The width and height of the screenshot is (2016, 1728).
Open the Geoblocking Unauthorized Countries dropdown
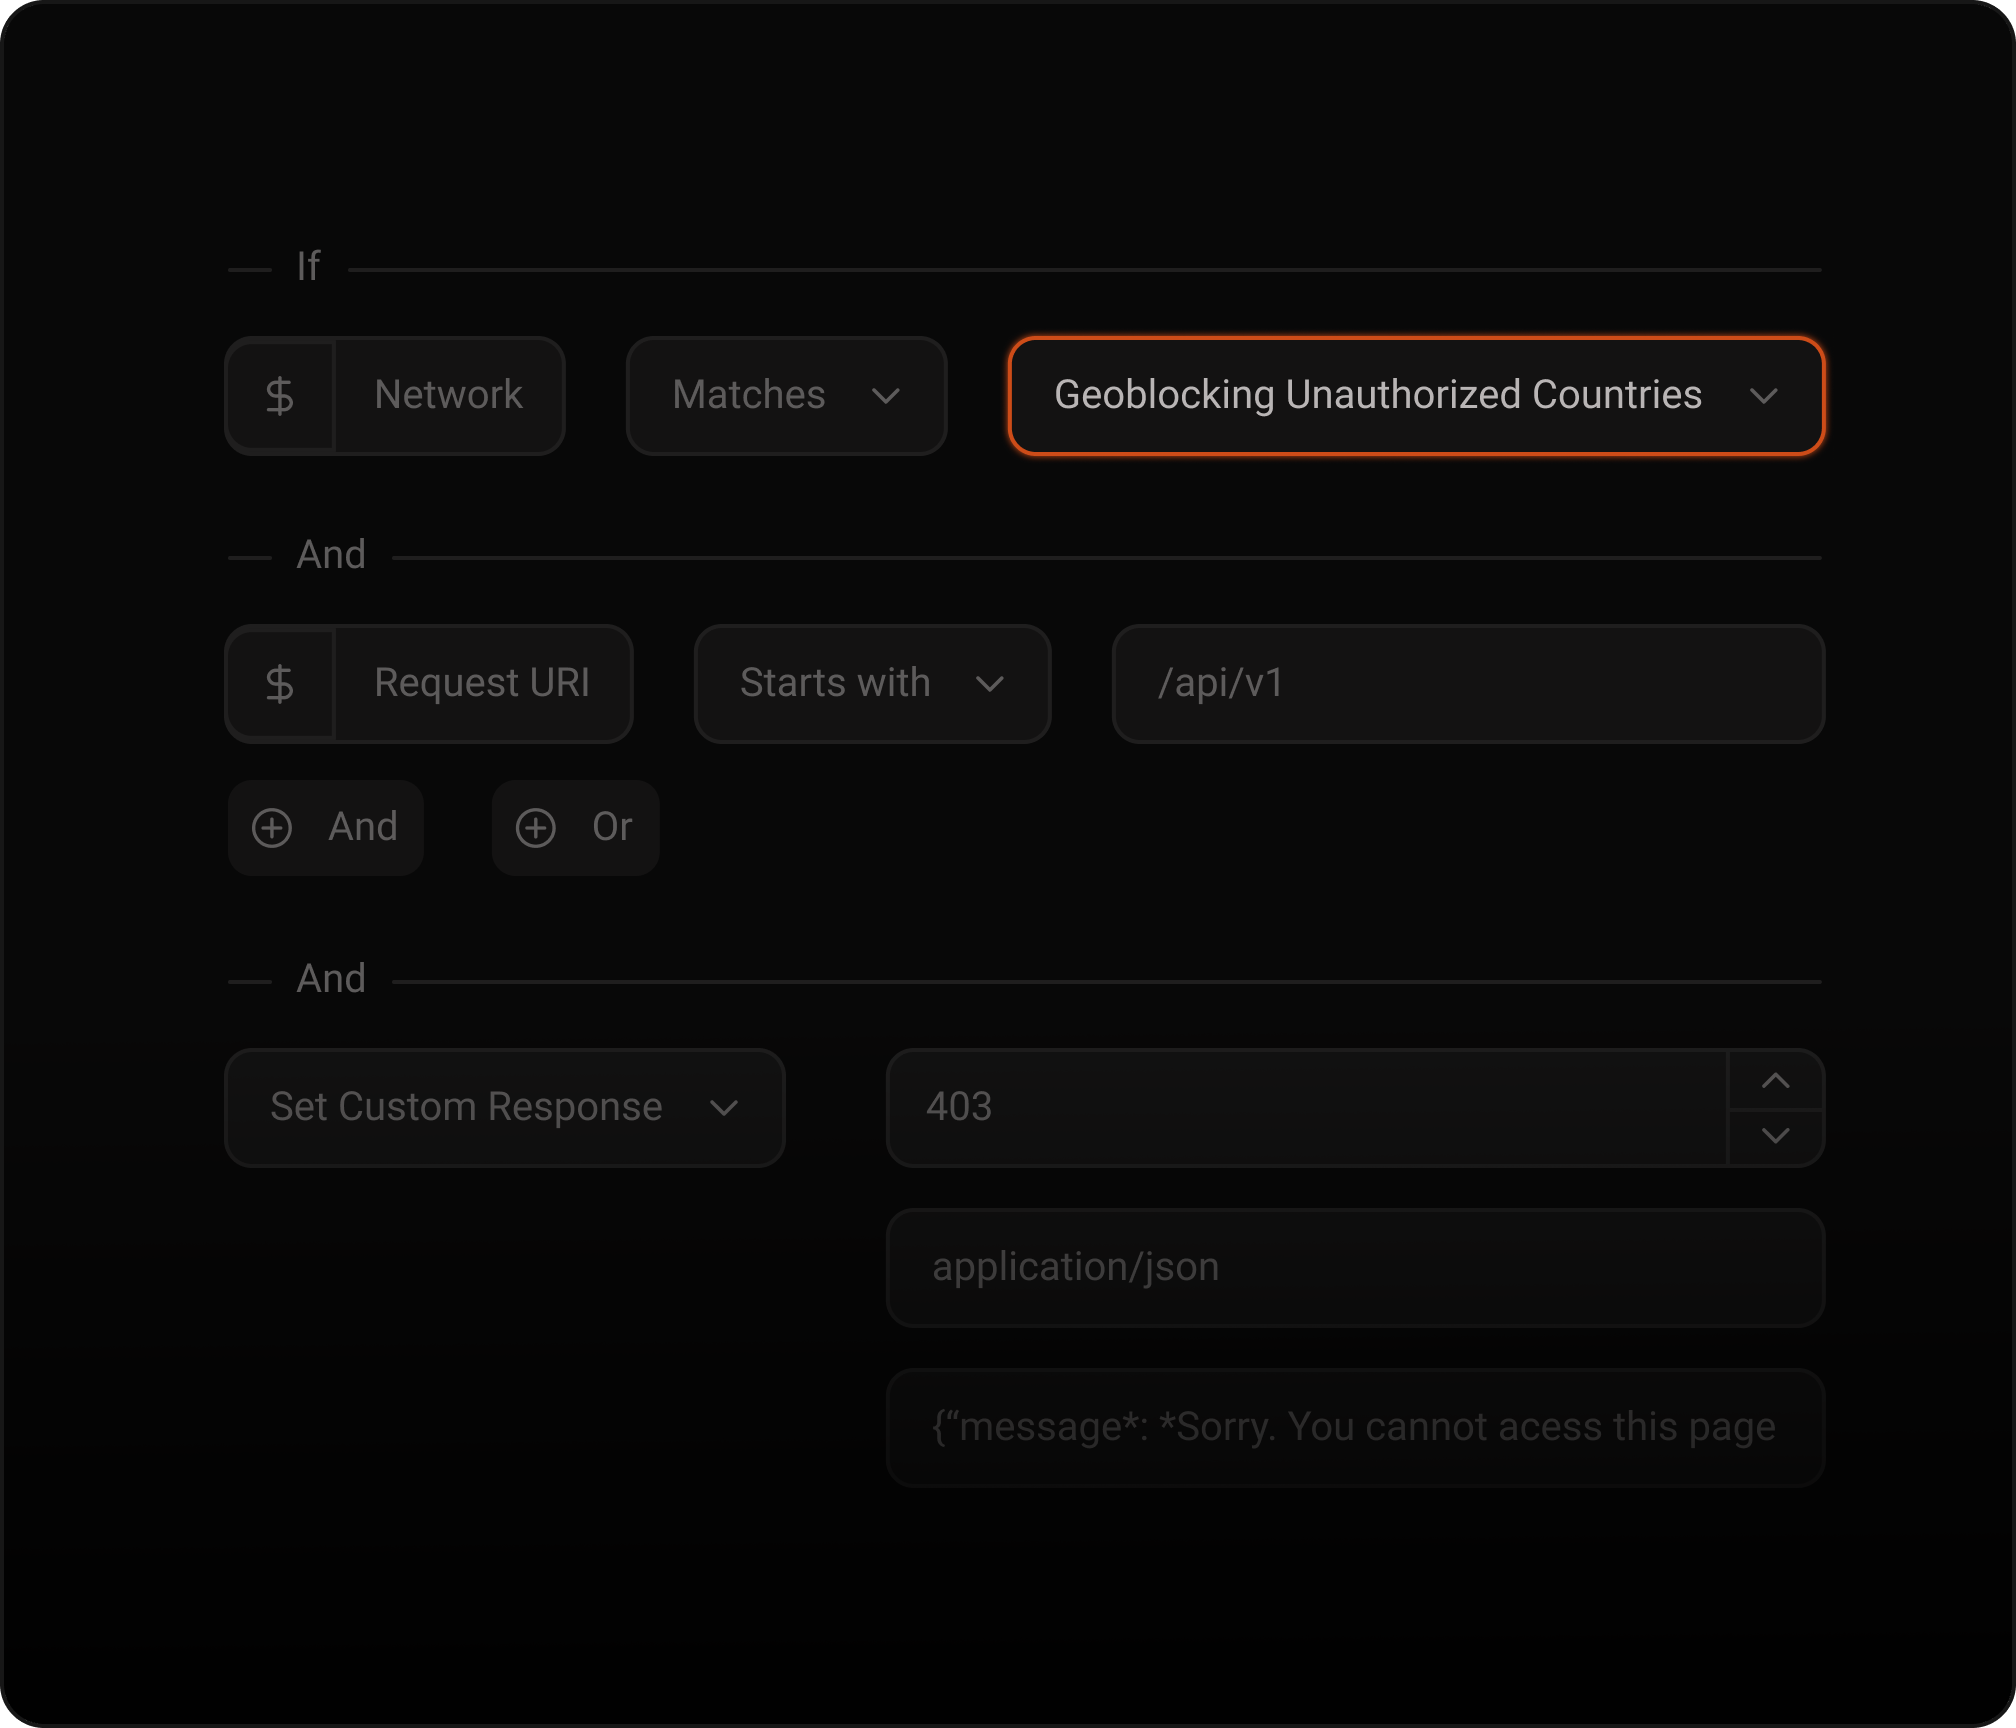(1417, 396)
